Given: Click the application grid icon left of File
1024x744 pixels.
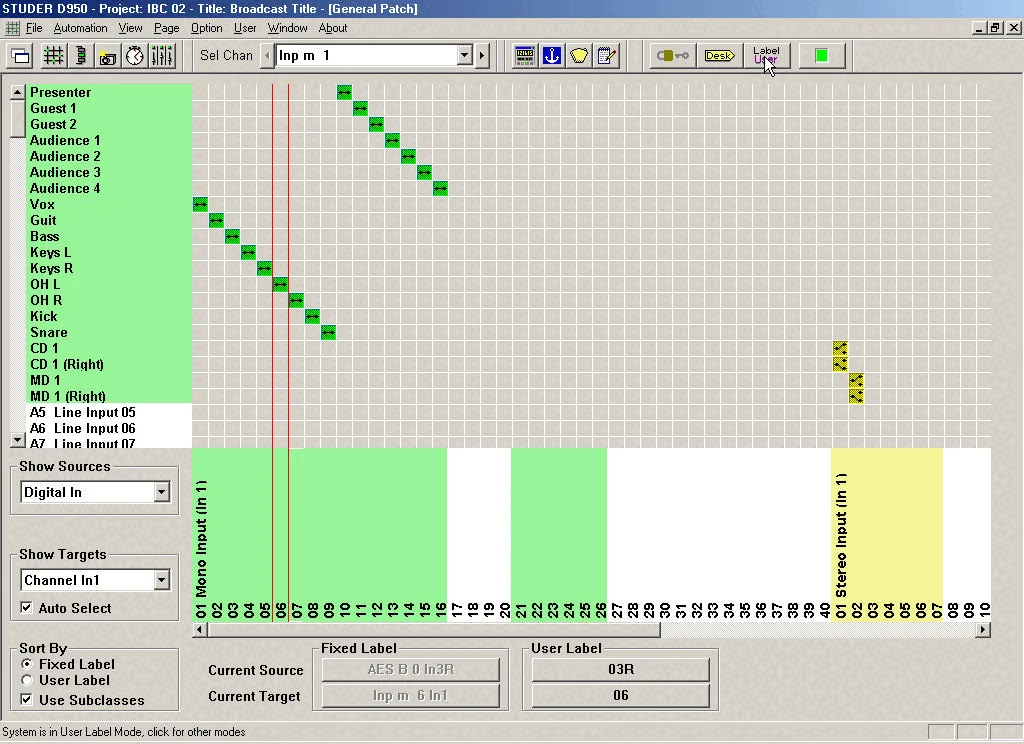Looking at the screenshot, I should click(x=12, y=28).
